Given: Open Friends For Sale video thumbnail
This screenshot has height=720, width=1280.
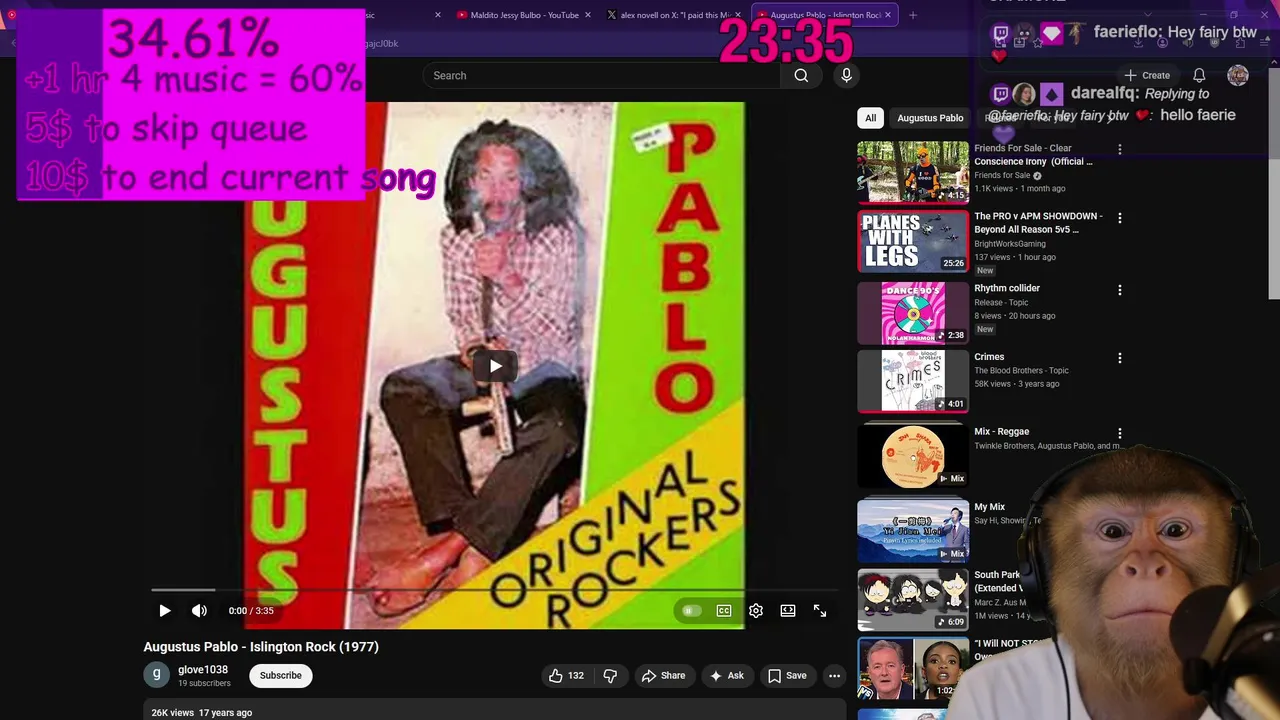Looking at the screenshot, I should pos(913,172).
